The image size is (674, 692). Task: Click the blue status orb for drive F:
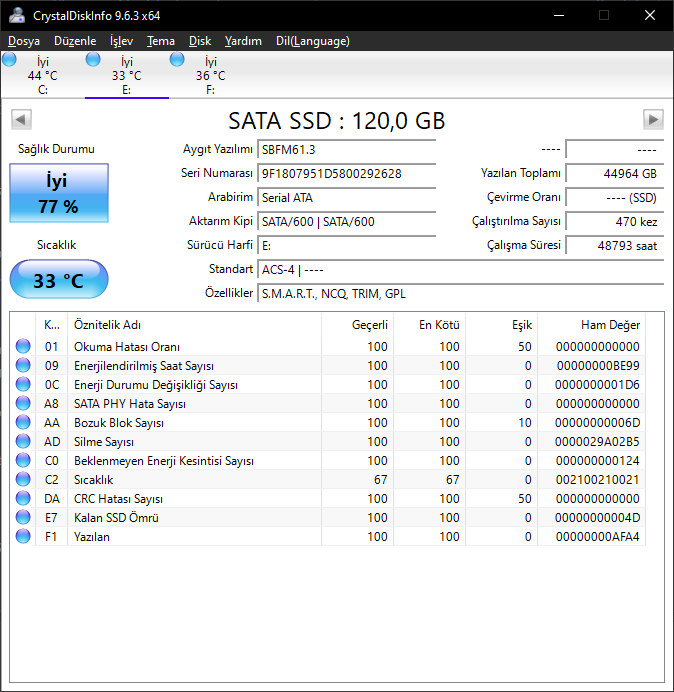point(177,59)
